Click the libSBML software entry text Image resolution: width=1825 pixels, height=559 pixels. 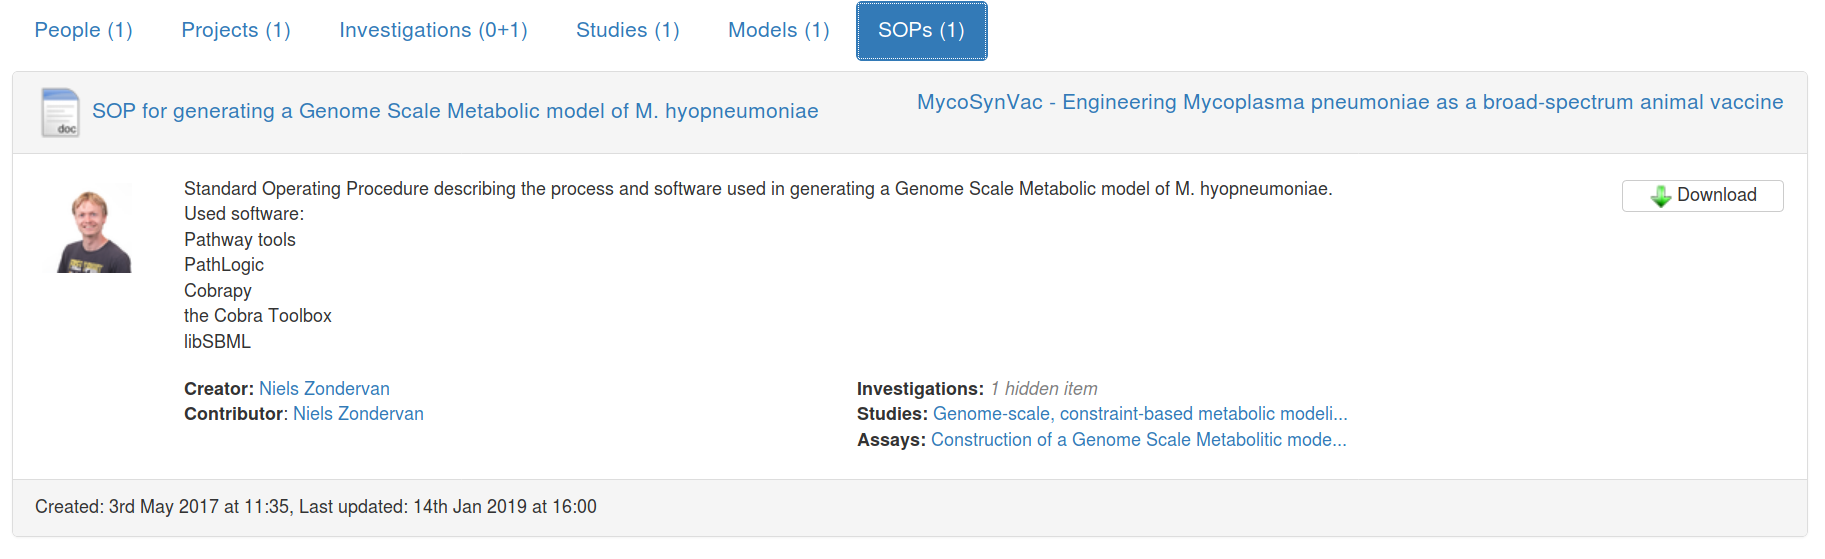[217, 342]
